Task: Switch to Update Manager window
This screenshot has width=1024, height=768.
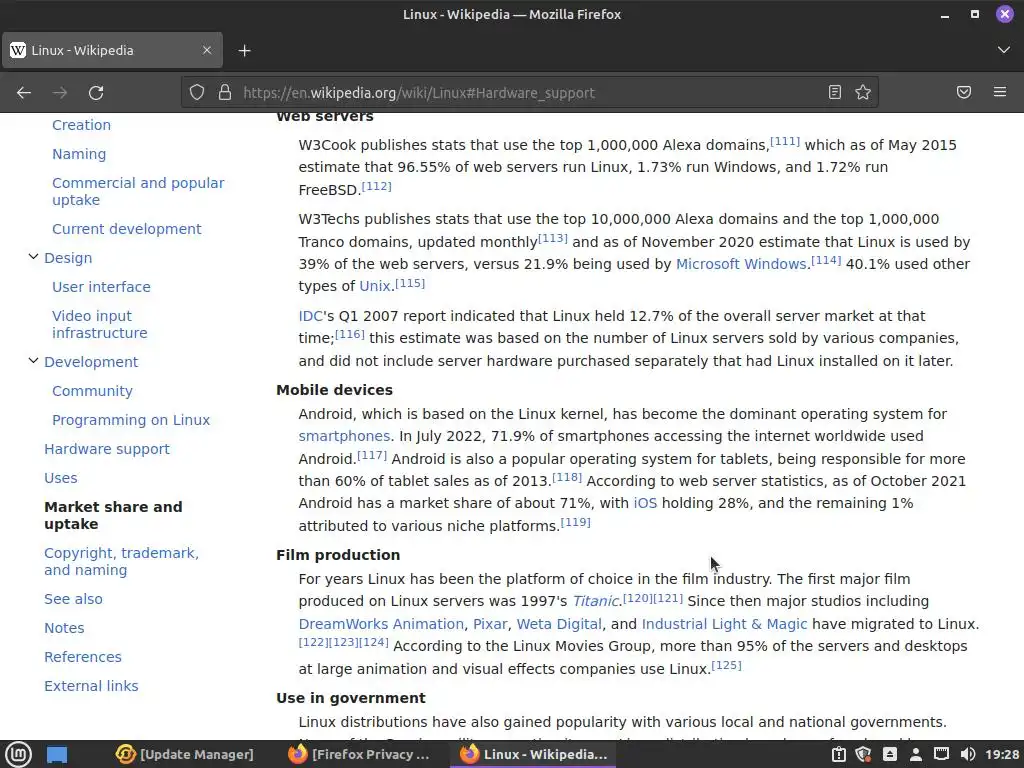Action: [185, 754]
